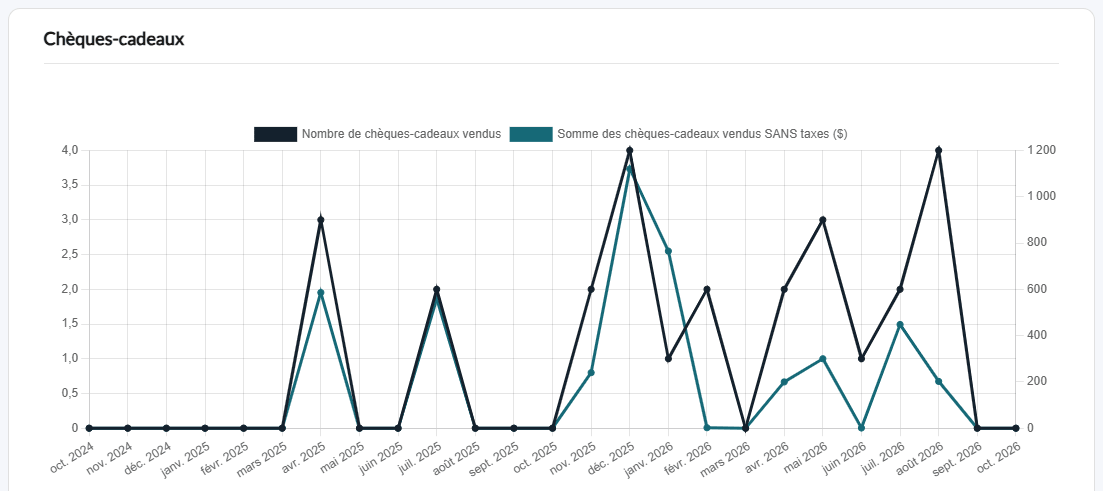Select the dark data point at mai 2026

tap(822, 219)
